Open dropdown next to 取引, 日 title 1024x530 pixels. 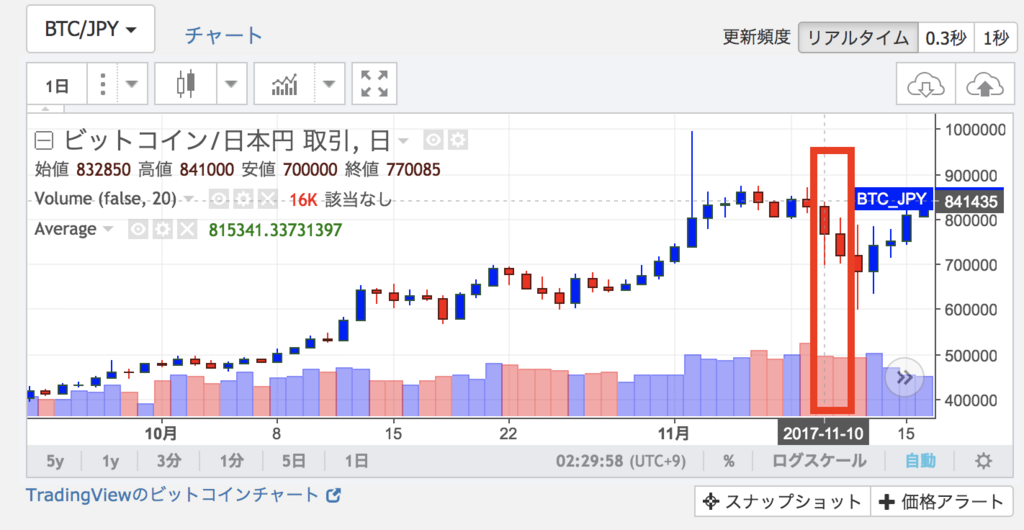403,140
